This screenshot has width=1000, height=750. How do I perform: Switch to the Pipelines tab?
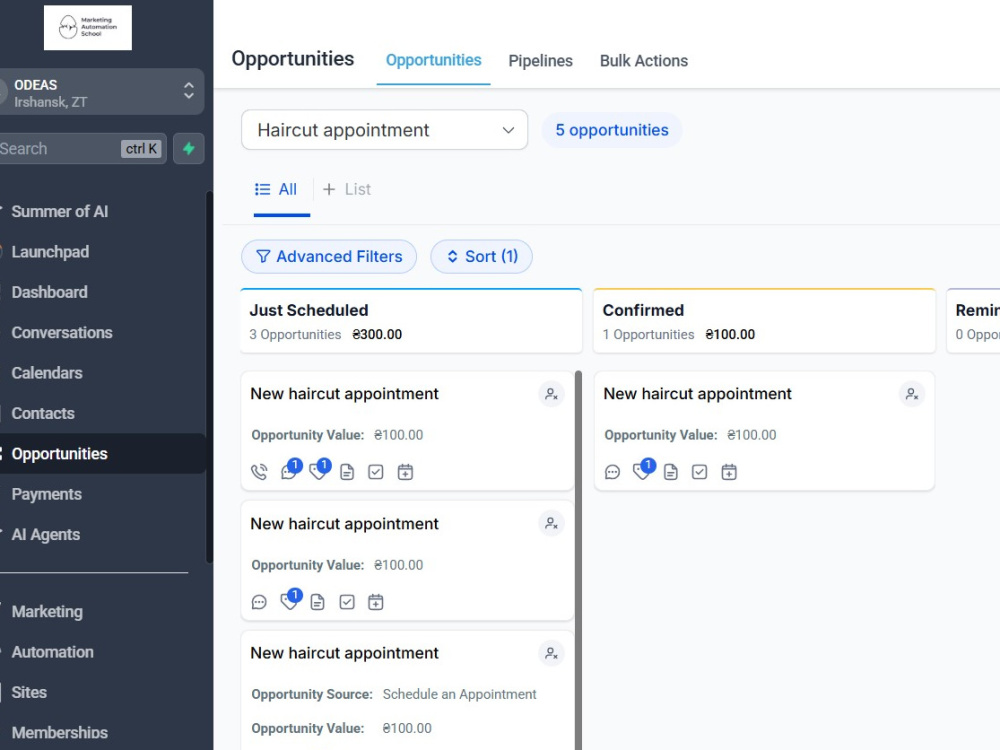(540, 61)
